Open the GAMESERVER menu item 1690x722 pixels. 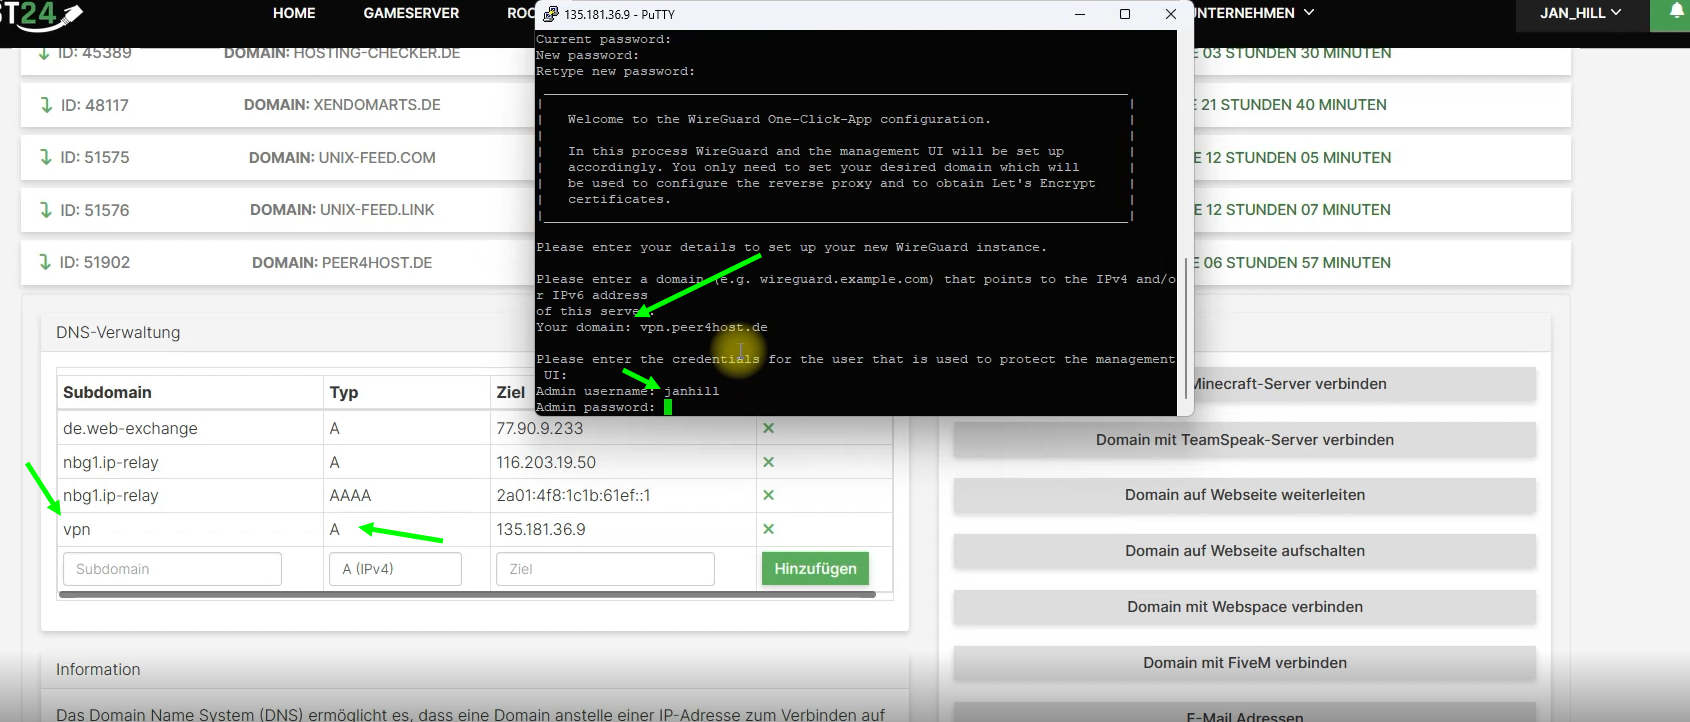point(411,13)
